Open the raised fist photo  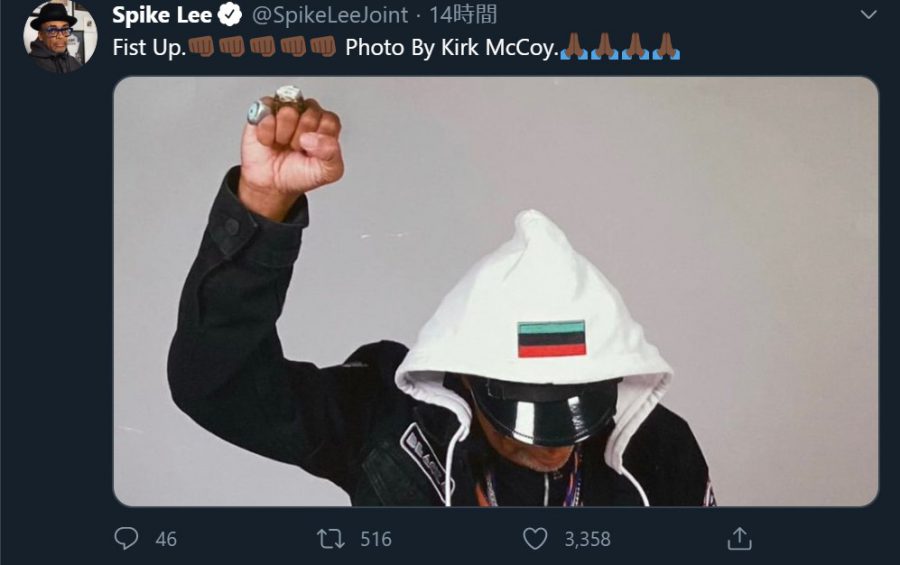pos(496,292)
